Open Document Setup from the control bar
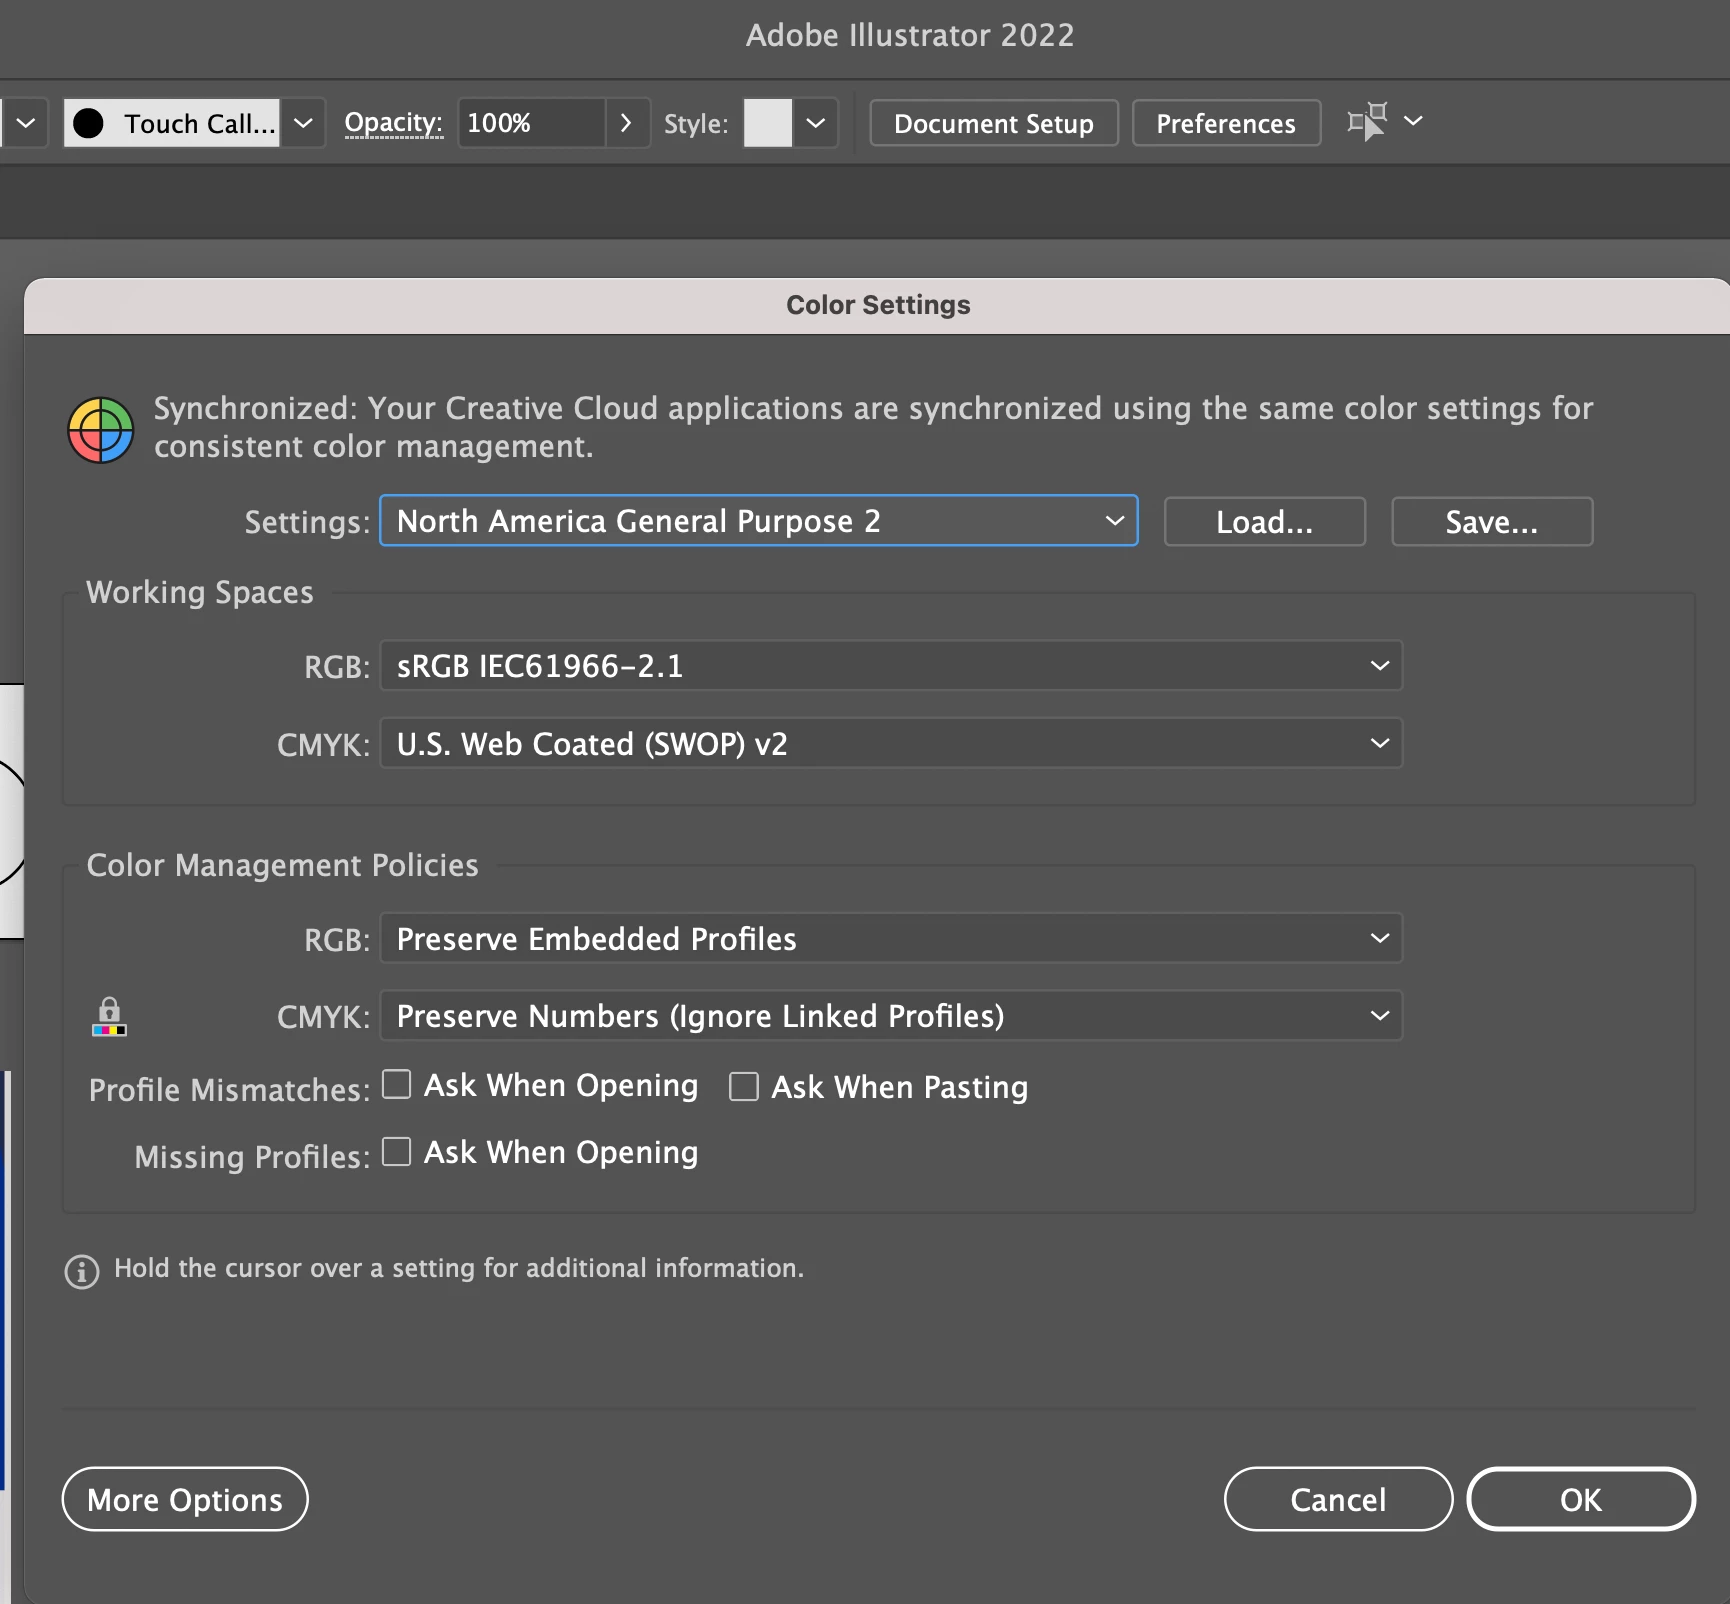 click(x=994, y=123)
